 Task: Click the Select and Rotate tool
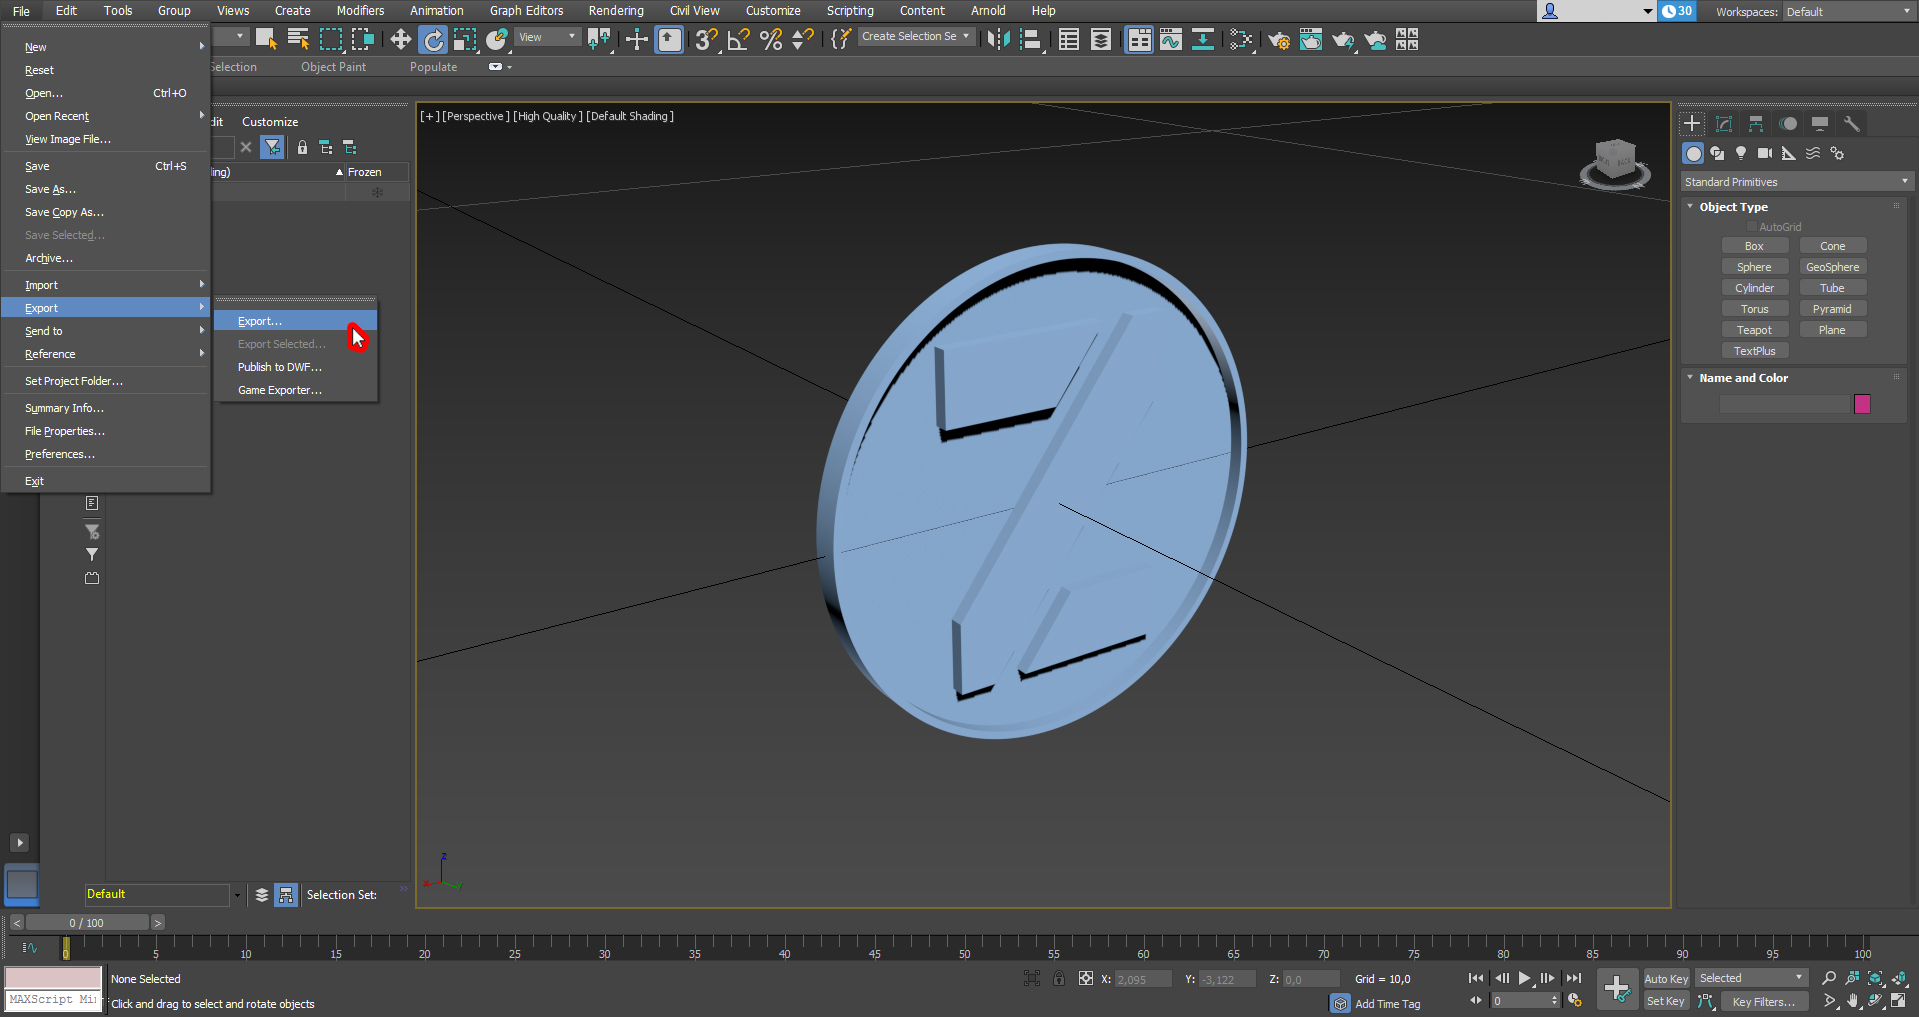[x=433, y=40]
